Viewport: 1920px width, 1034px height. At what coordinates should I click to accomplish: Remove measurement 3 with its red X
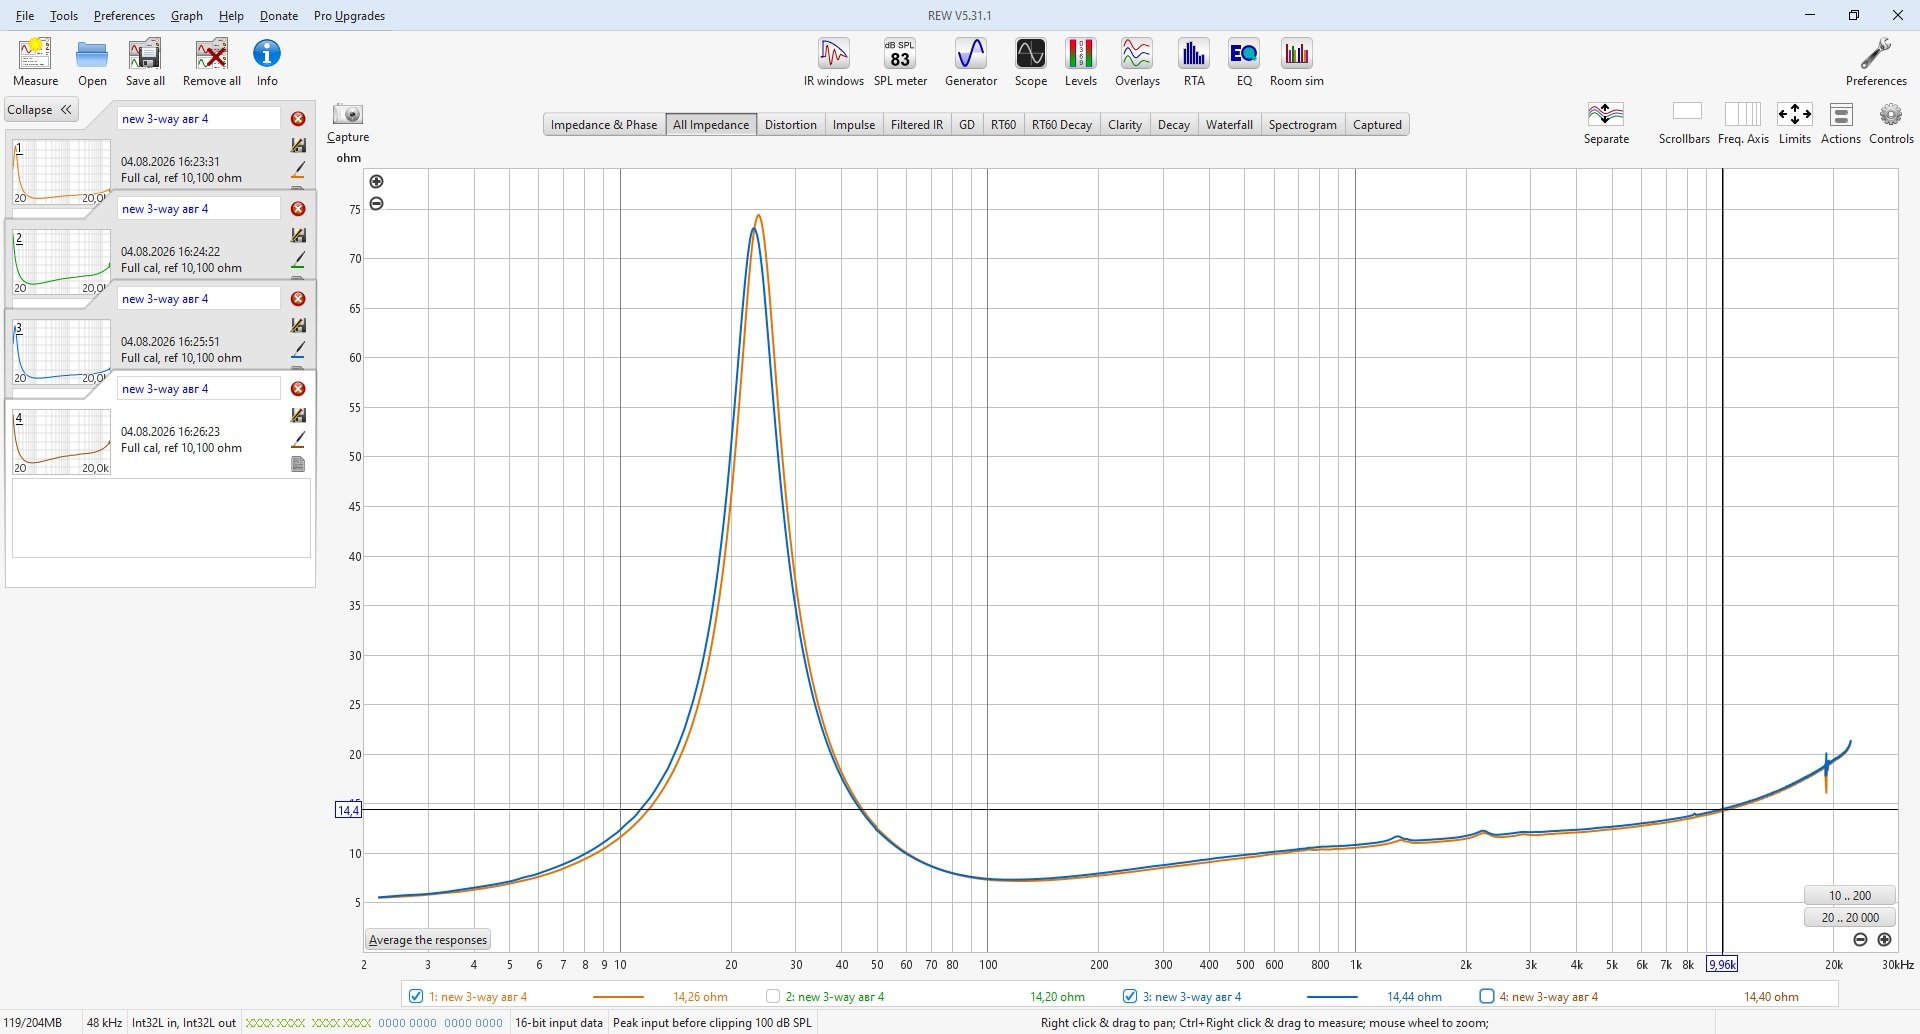(298, 299)
